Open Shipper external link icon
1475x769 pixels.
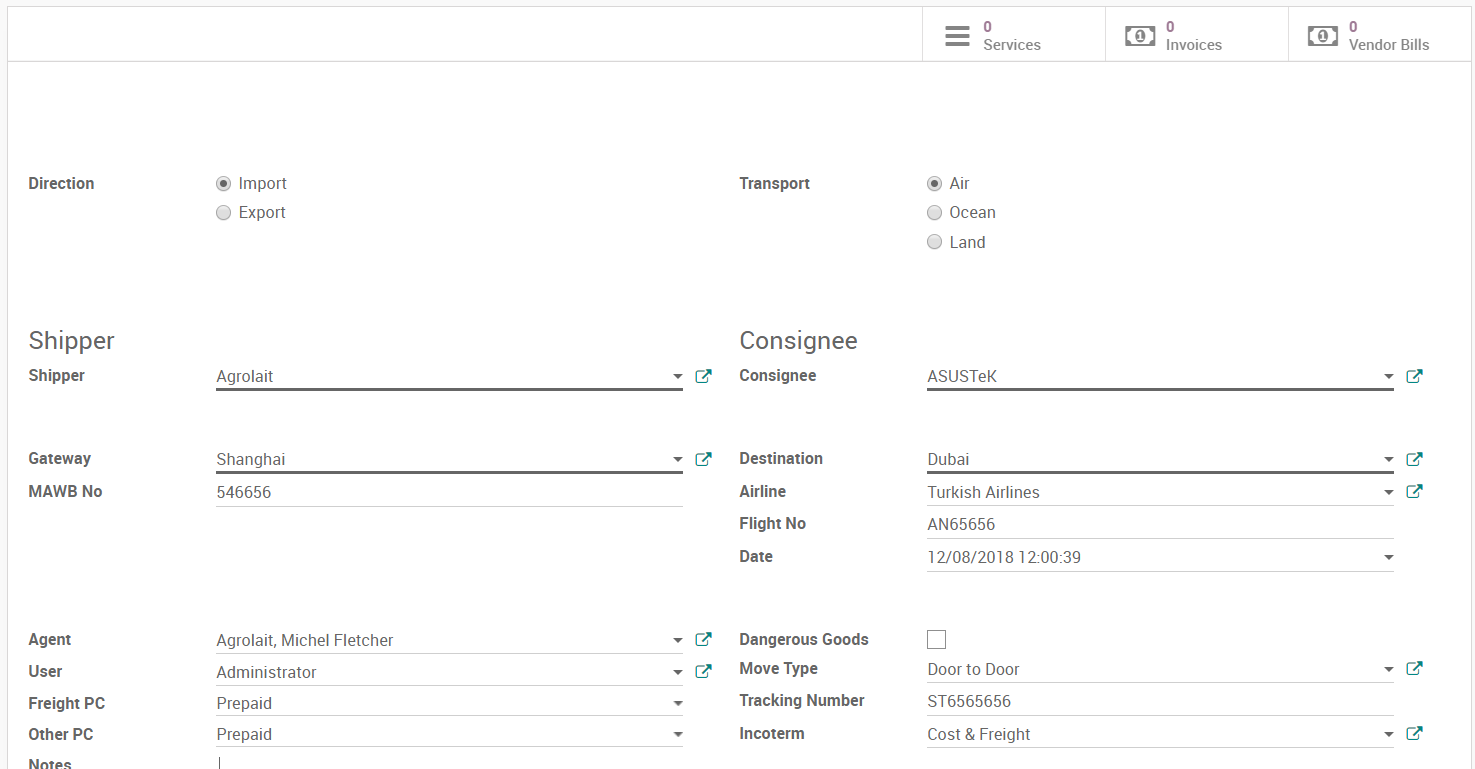[703, 377]
